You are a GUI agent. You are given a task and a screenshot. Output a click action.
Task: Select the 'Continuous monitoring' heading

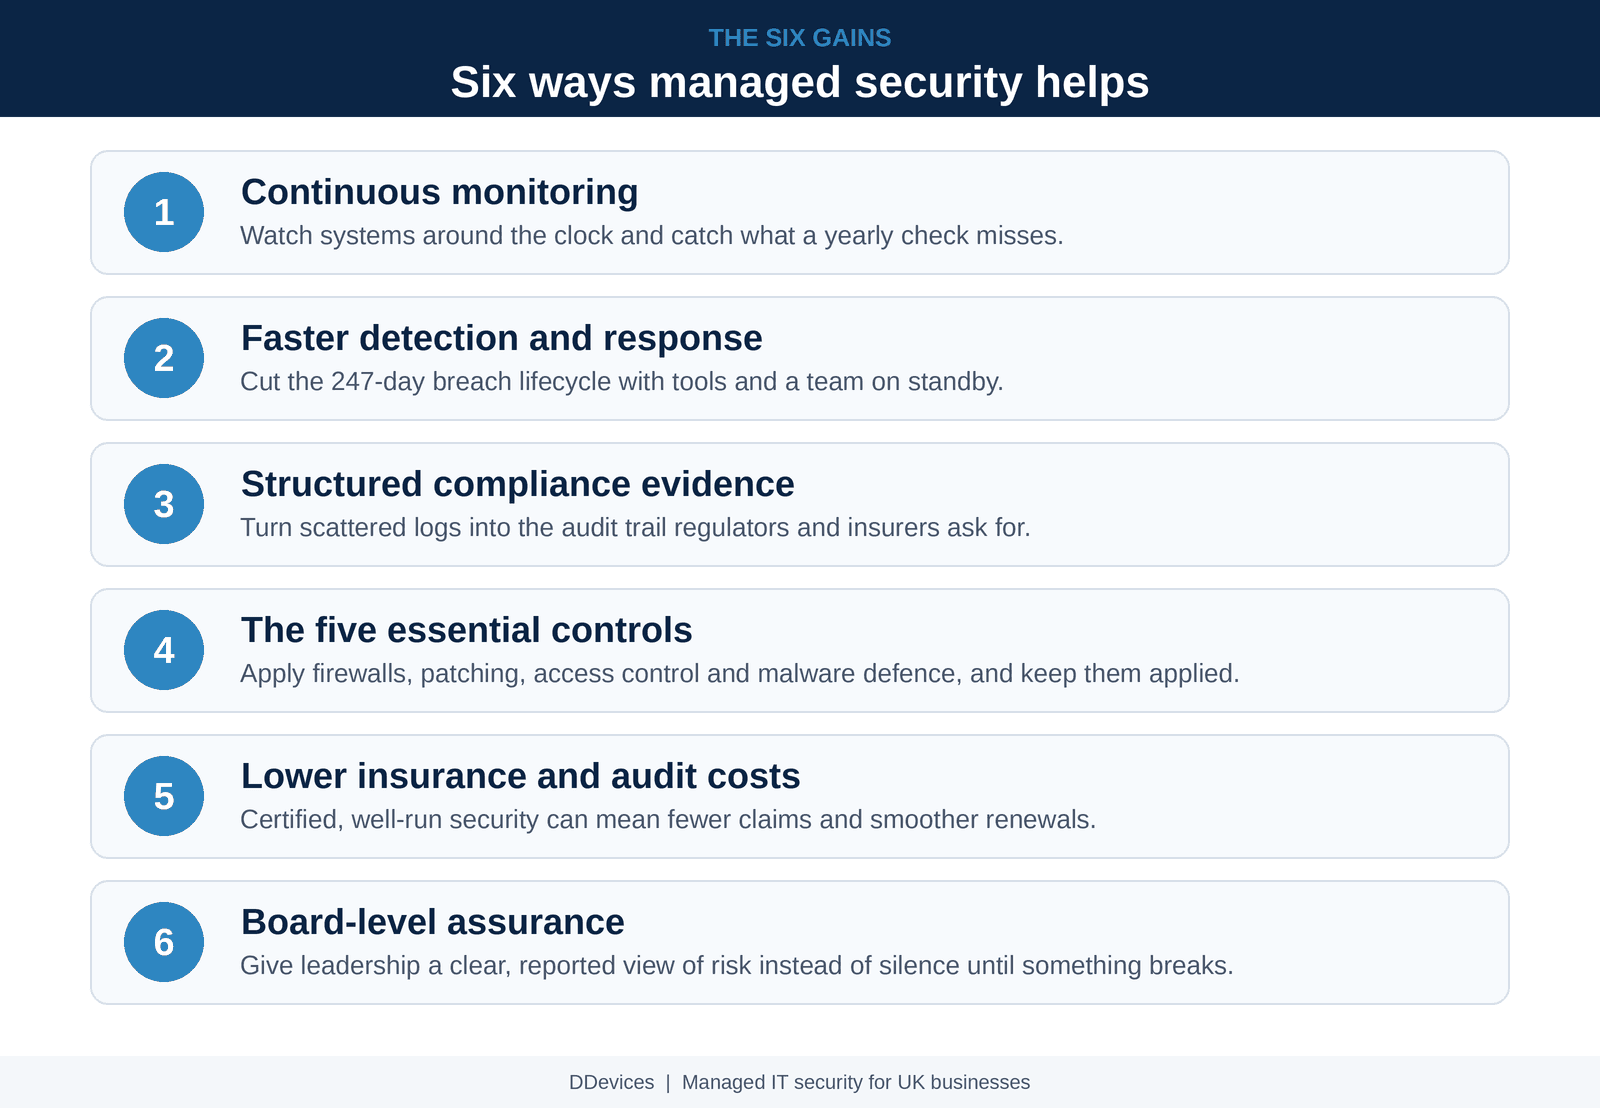[439, 192]
